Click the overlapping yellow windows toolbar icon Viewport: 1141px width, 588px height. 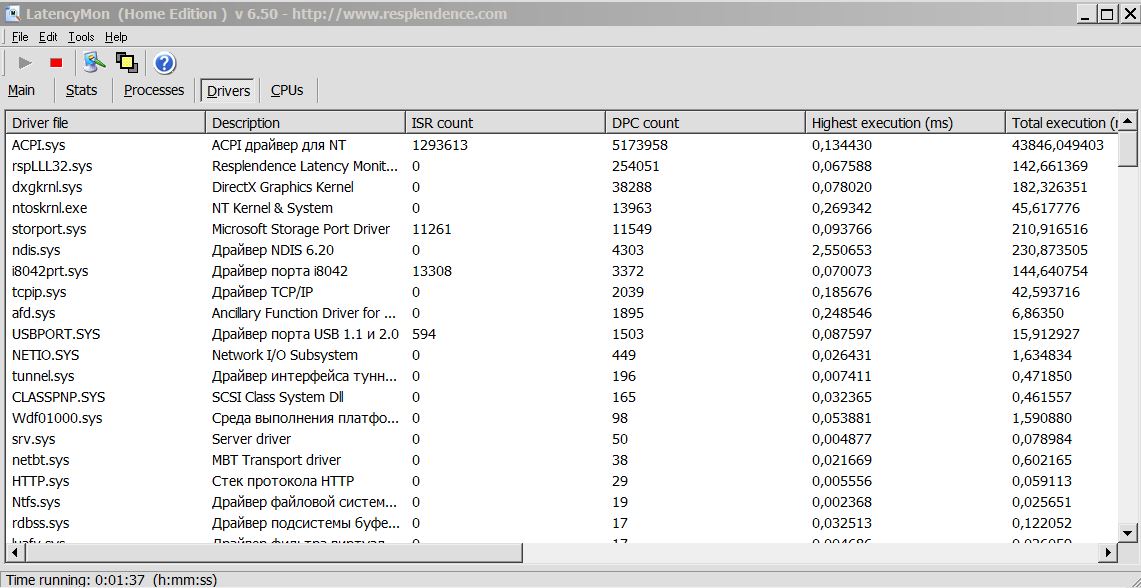point(126,63)
